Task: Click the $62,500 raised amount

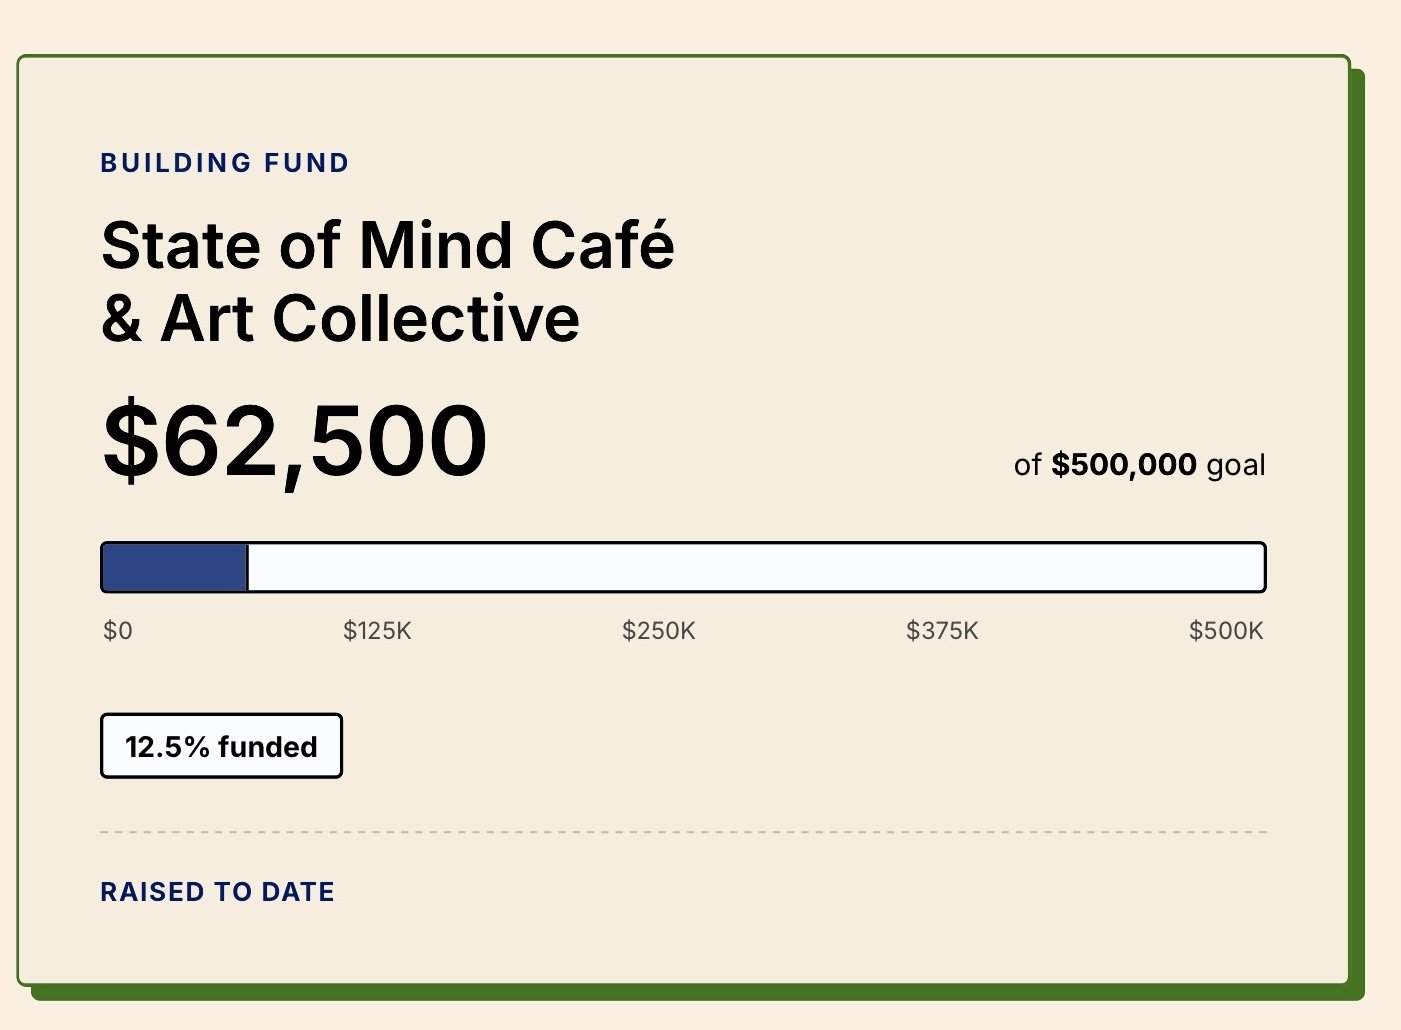Action: pyautogui.click(x=295, y=441)
